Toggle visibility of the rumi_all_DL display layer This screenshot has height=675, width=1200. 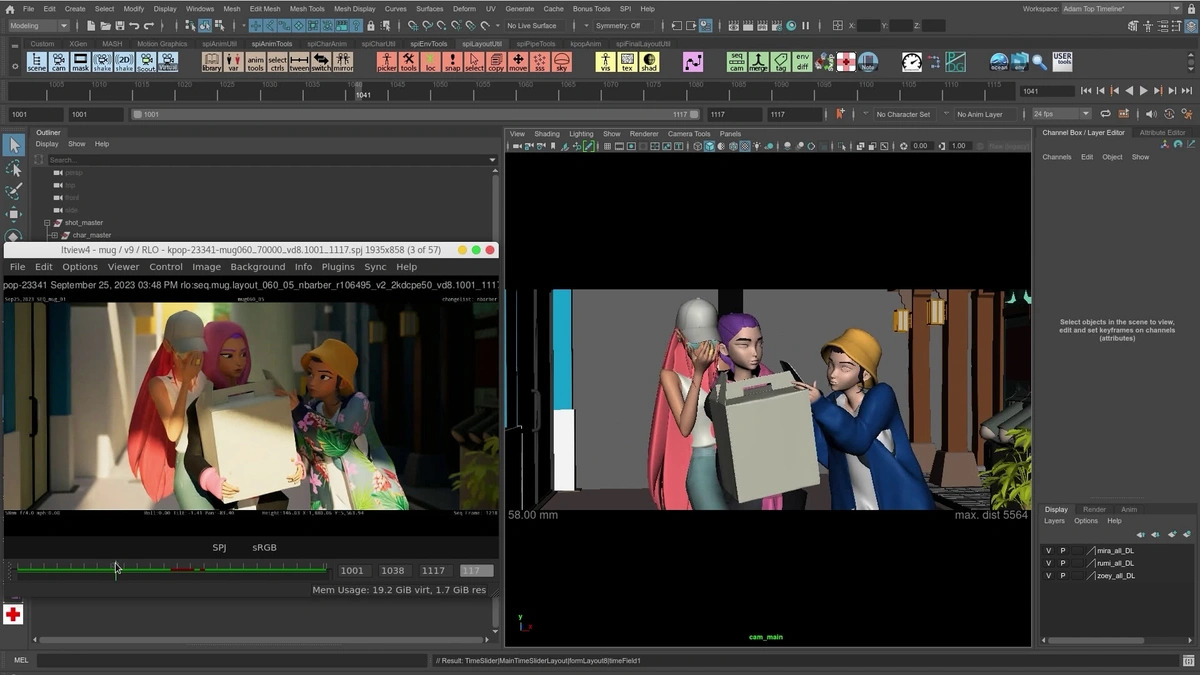click(x=1049, y=563)
